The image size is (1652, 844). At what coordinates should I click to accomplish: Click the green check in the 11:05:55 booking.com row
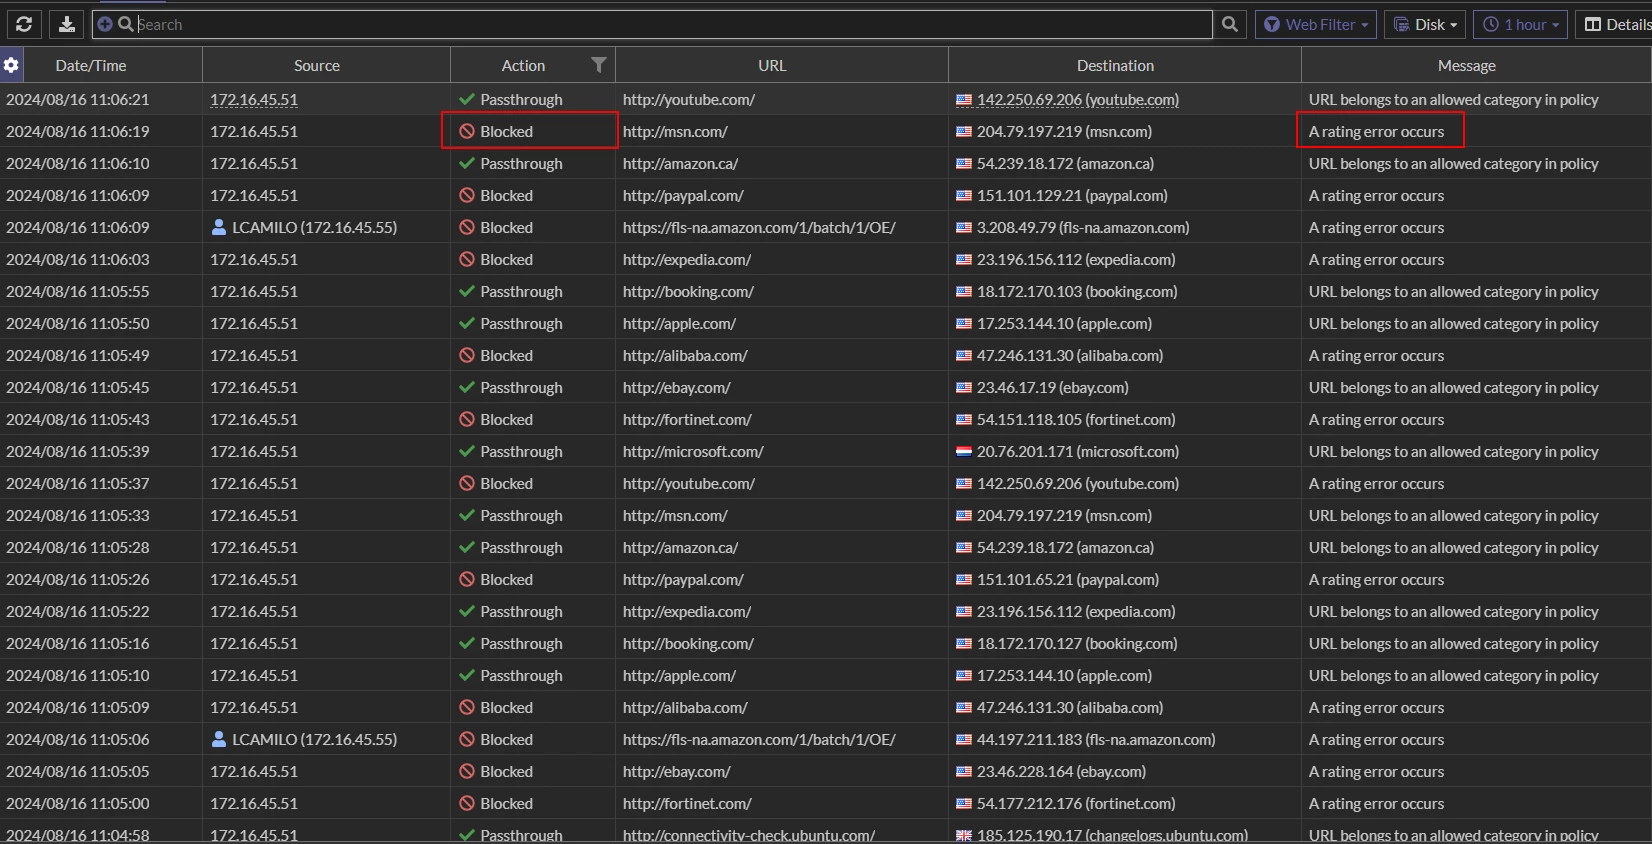click(x=467, y=291)
